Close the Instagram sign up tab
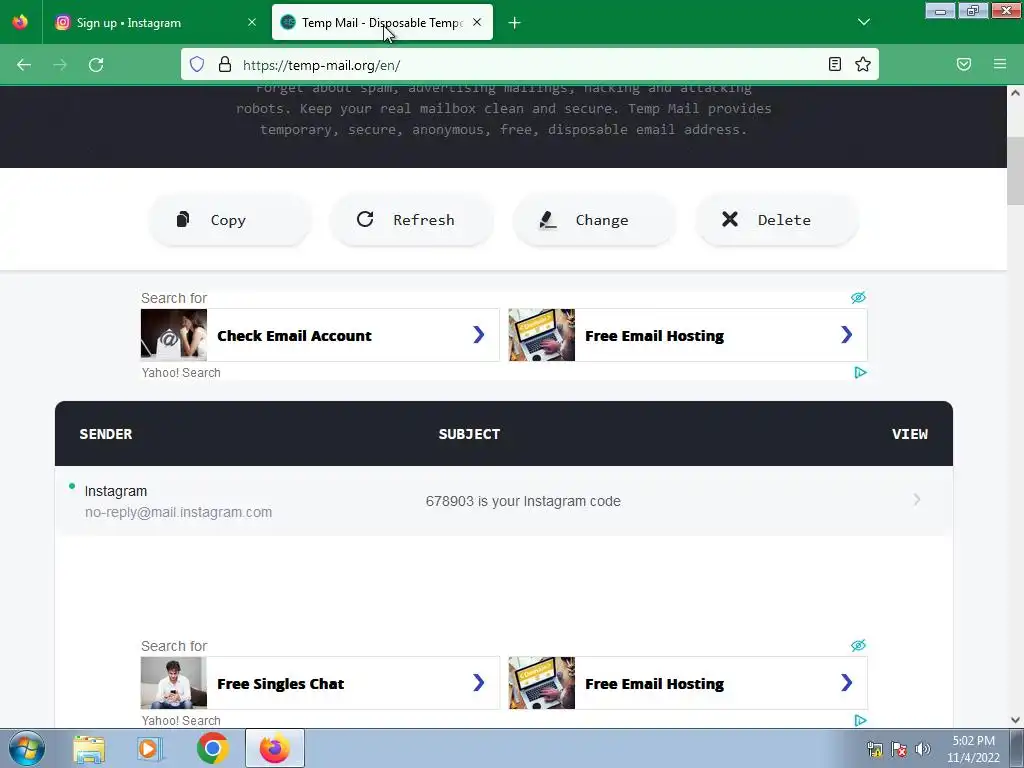Viewport: 1024px width, 768px height. point(252,23)
